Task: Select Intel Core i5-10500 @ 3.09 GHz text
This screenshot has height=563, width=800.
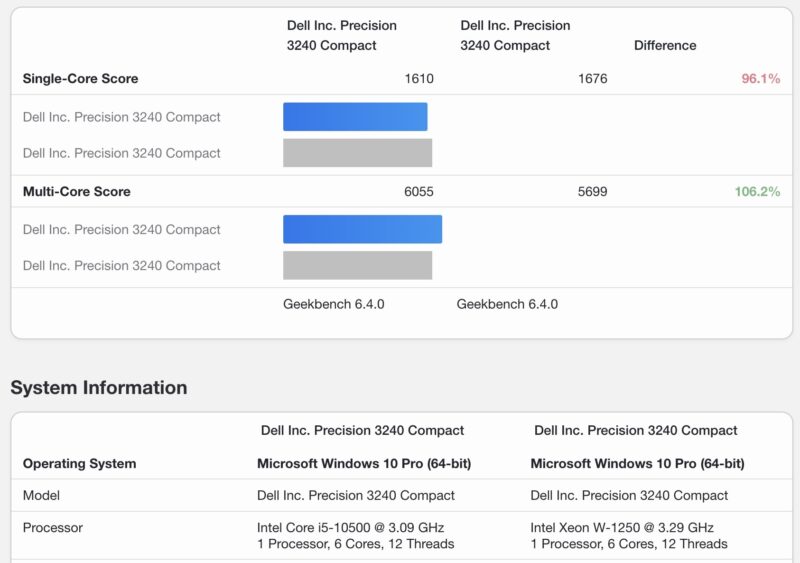Action: pyautogui.click(x=351, y=527)
